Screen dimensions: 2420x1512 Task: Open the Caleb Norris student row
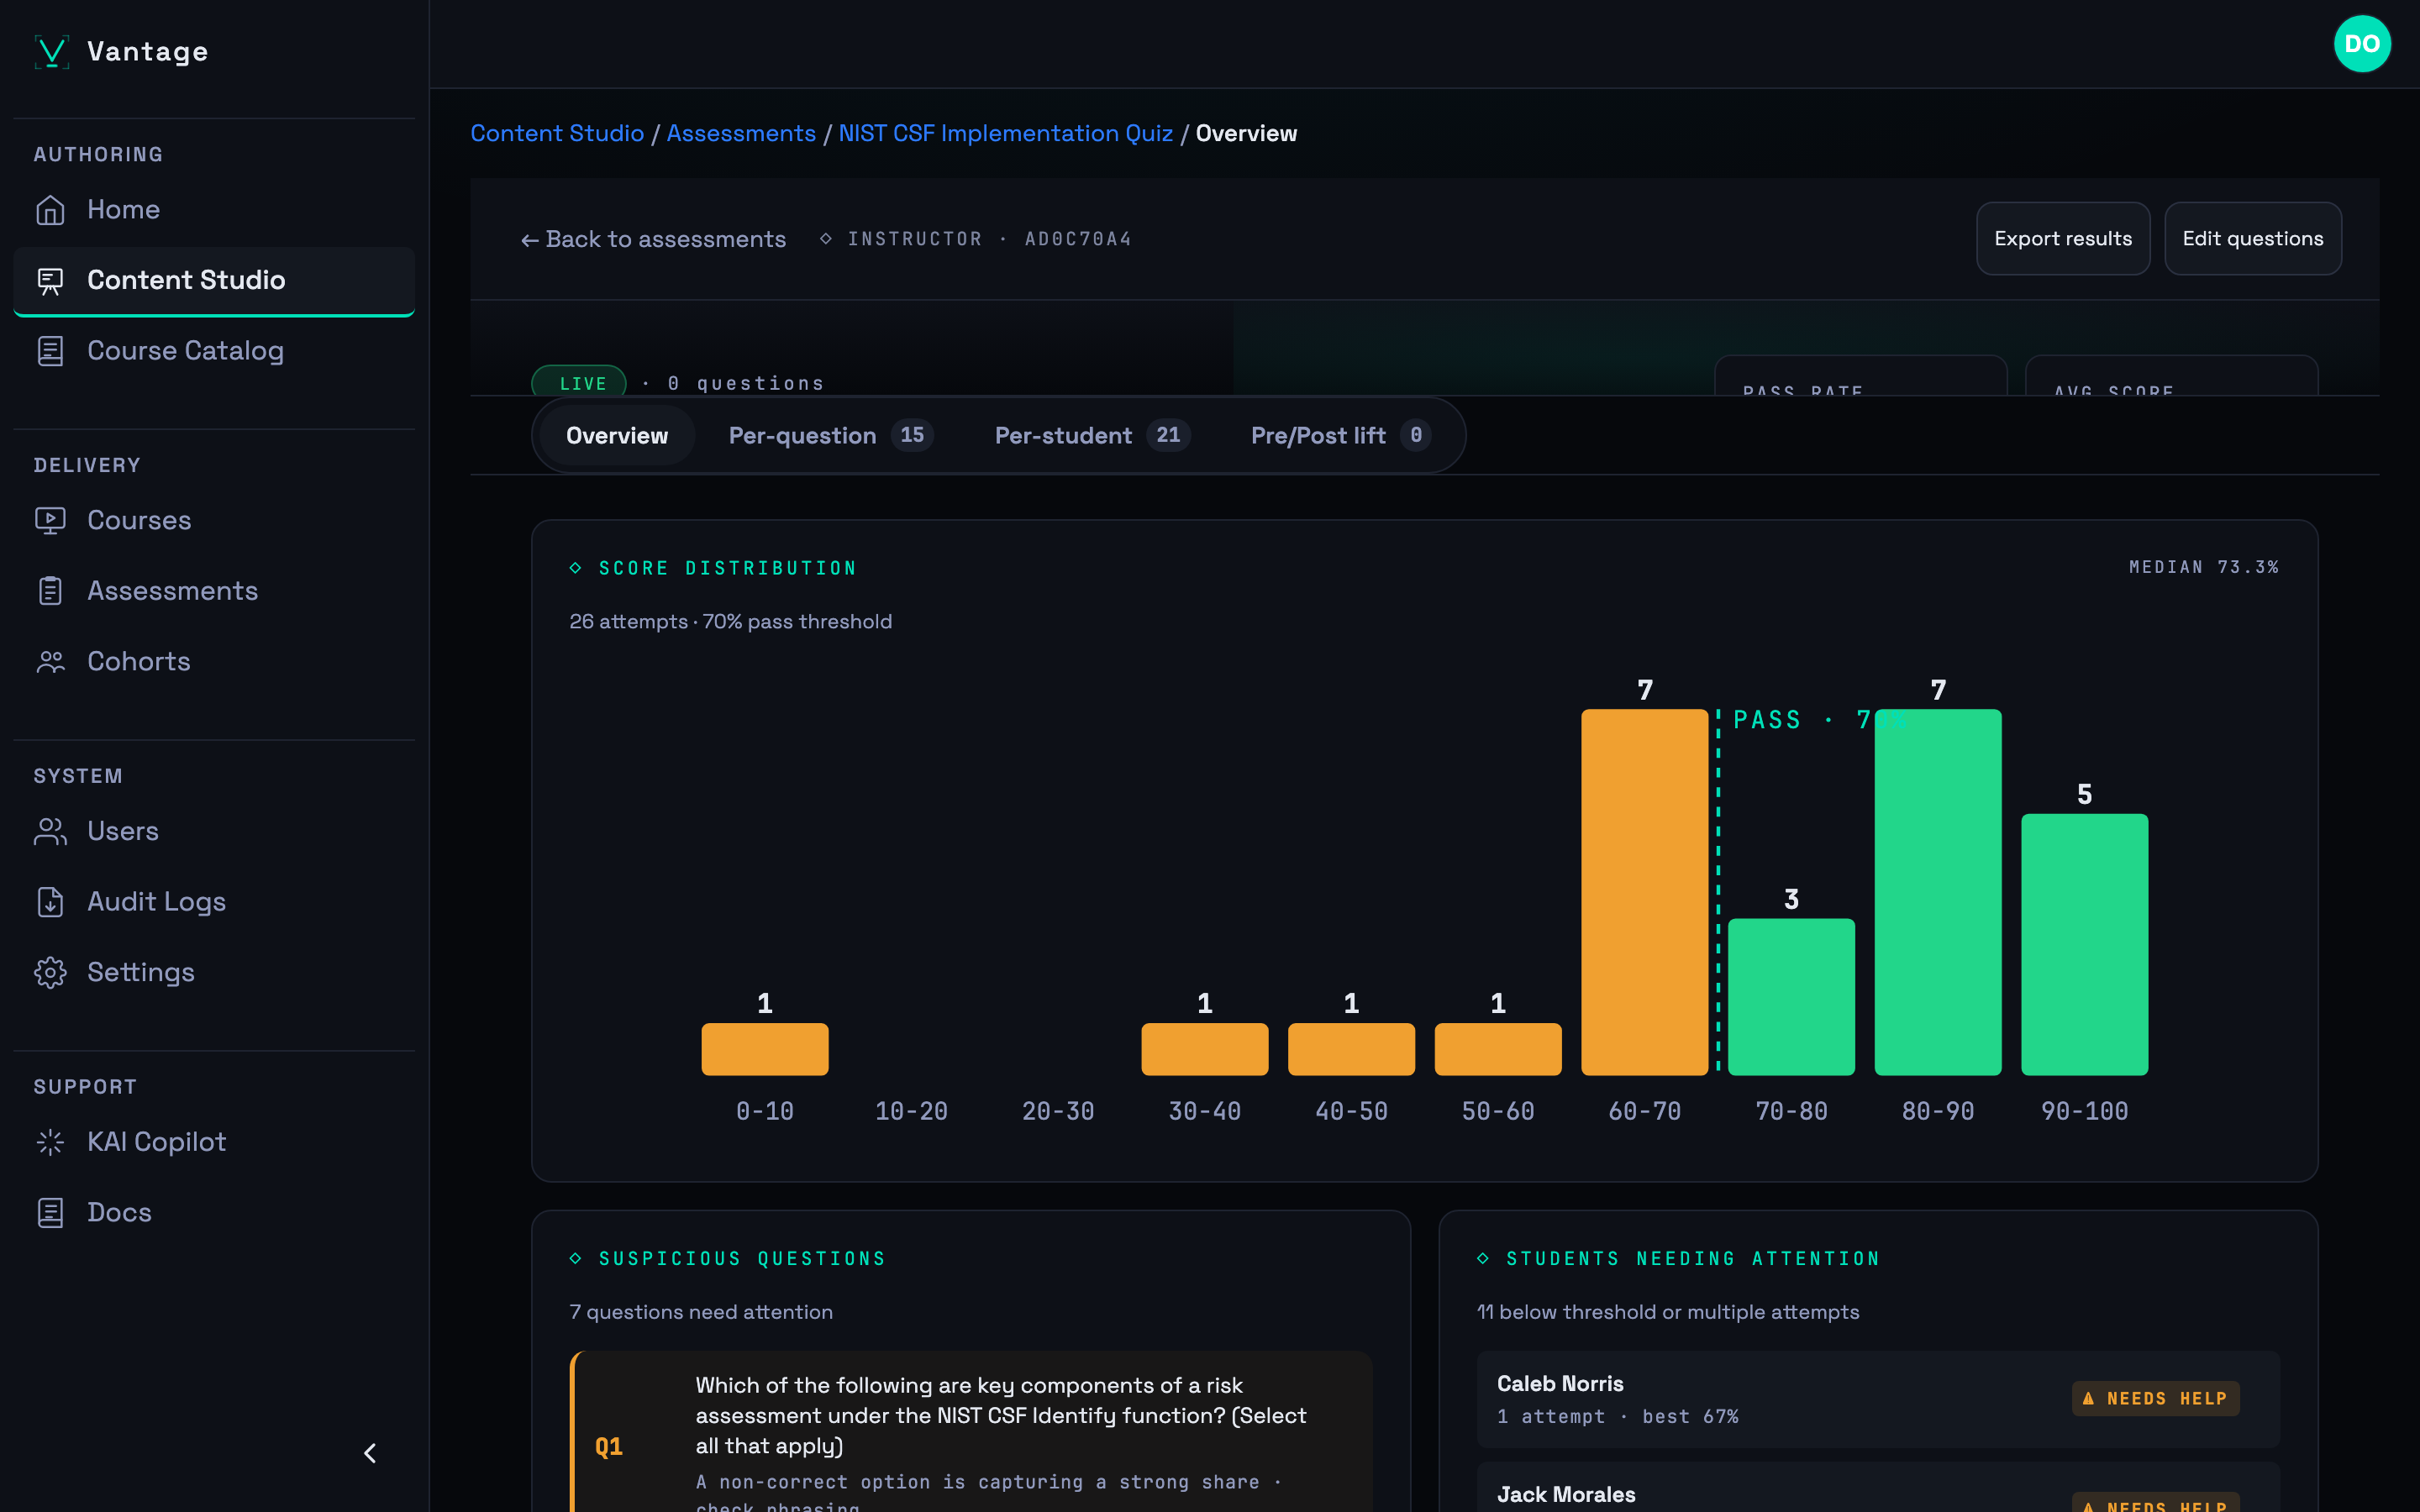[1877, 1399]
